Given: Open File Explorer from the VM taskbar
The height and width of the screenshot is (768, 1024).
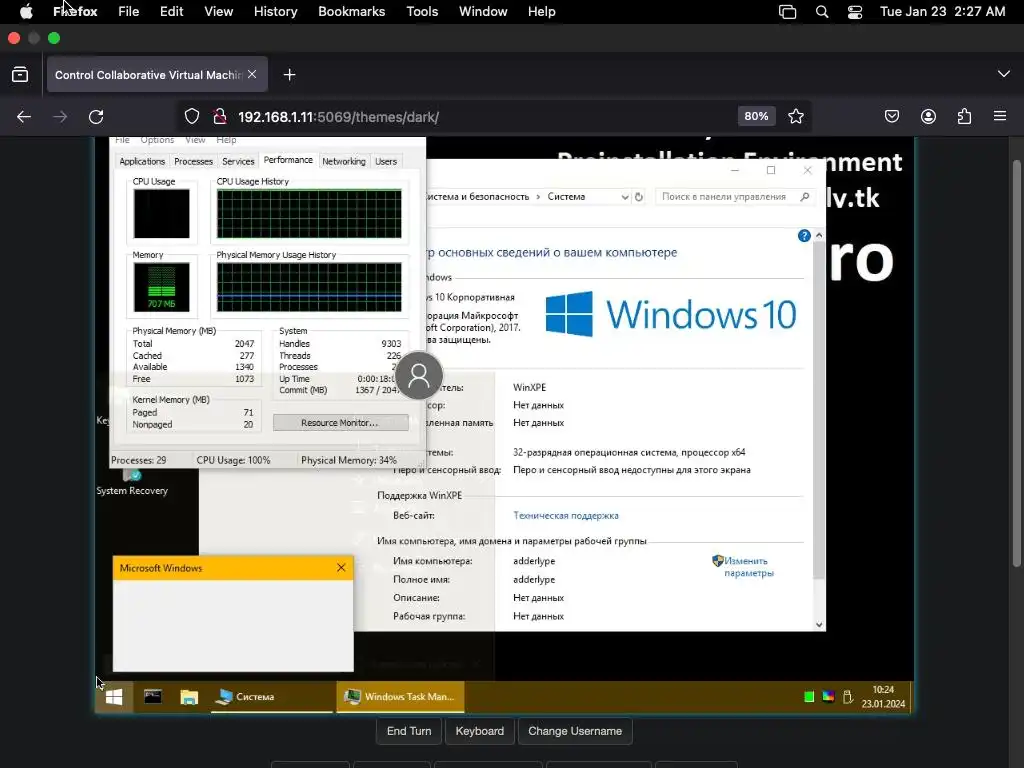Looking at the screenshot, I should point(189,697).
